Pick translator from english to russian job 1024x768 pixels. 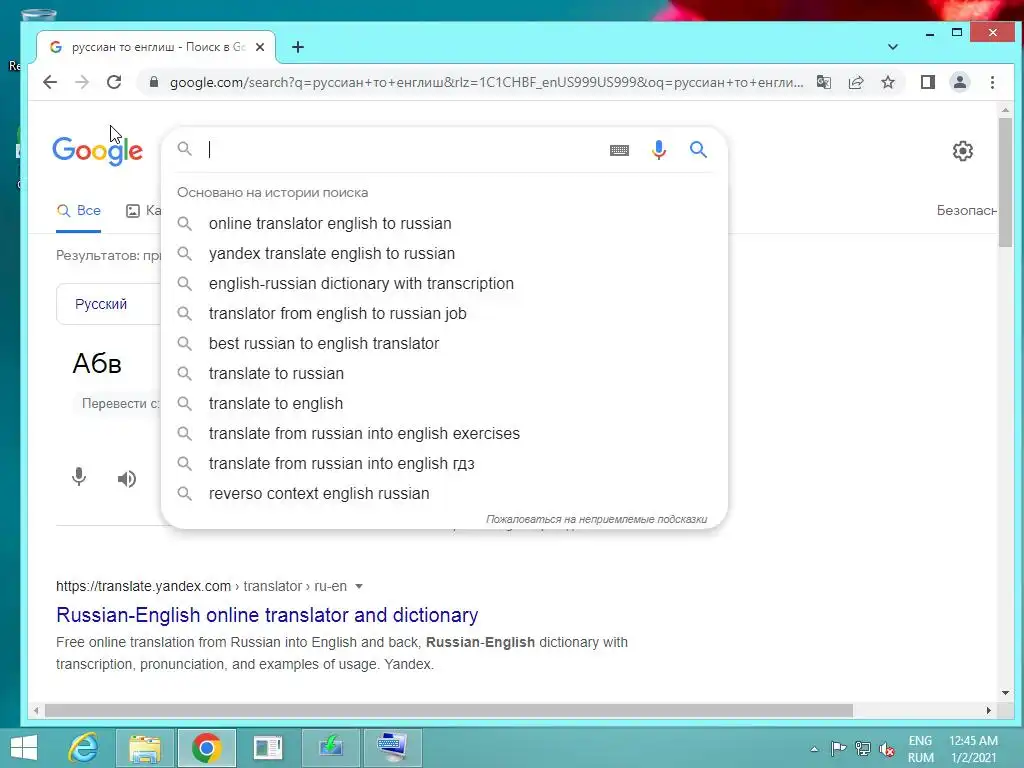point(444,313)
